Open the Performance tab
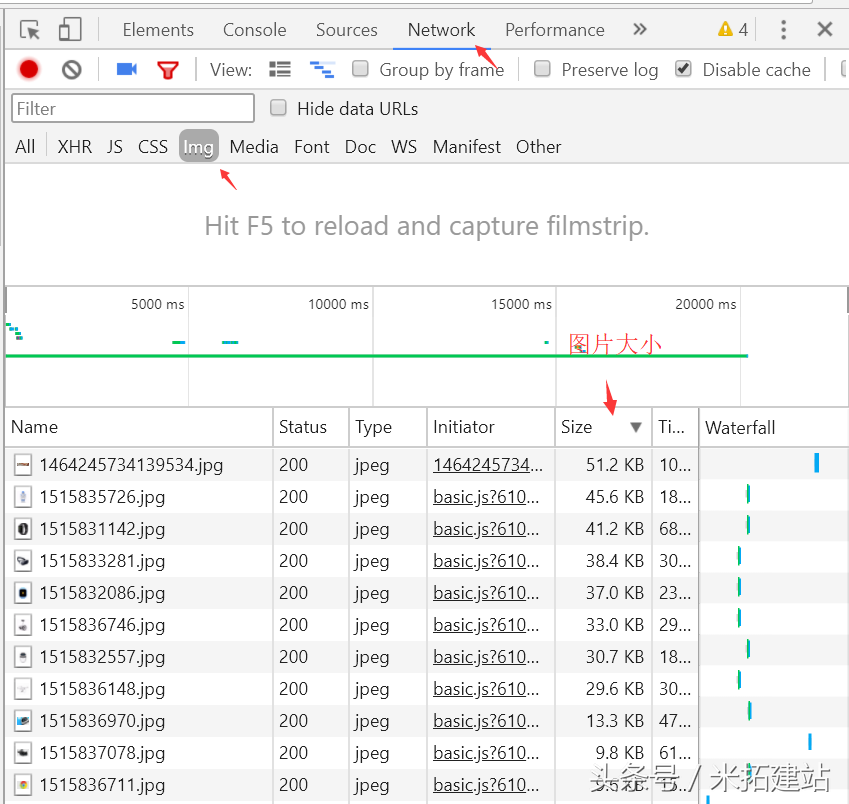Image resolution: width=849 pixels, height=804 pixels. point(554,30)
